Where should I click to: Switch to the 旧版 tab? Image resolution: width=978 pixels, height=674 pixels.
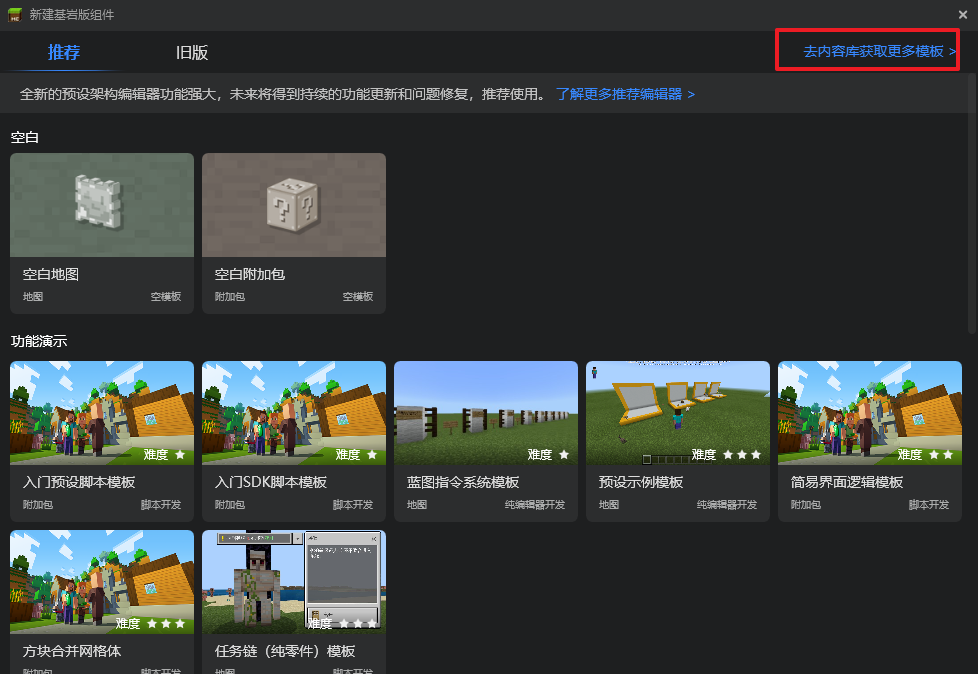point(191,52)
